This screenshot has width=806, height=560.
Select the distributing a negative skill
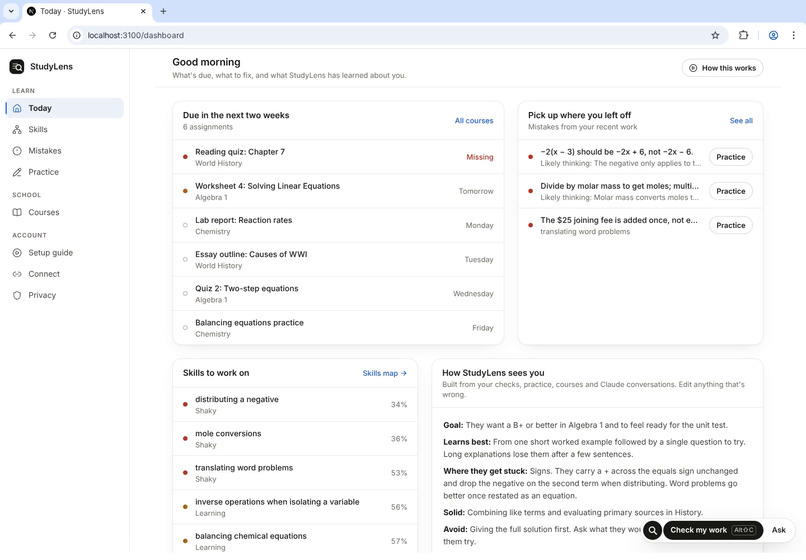295,405
